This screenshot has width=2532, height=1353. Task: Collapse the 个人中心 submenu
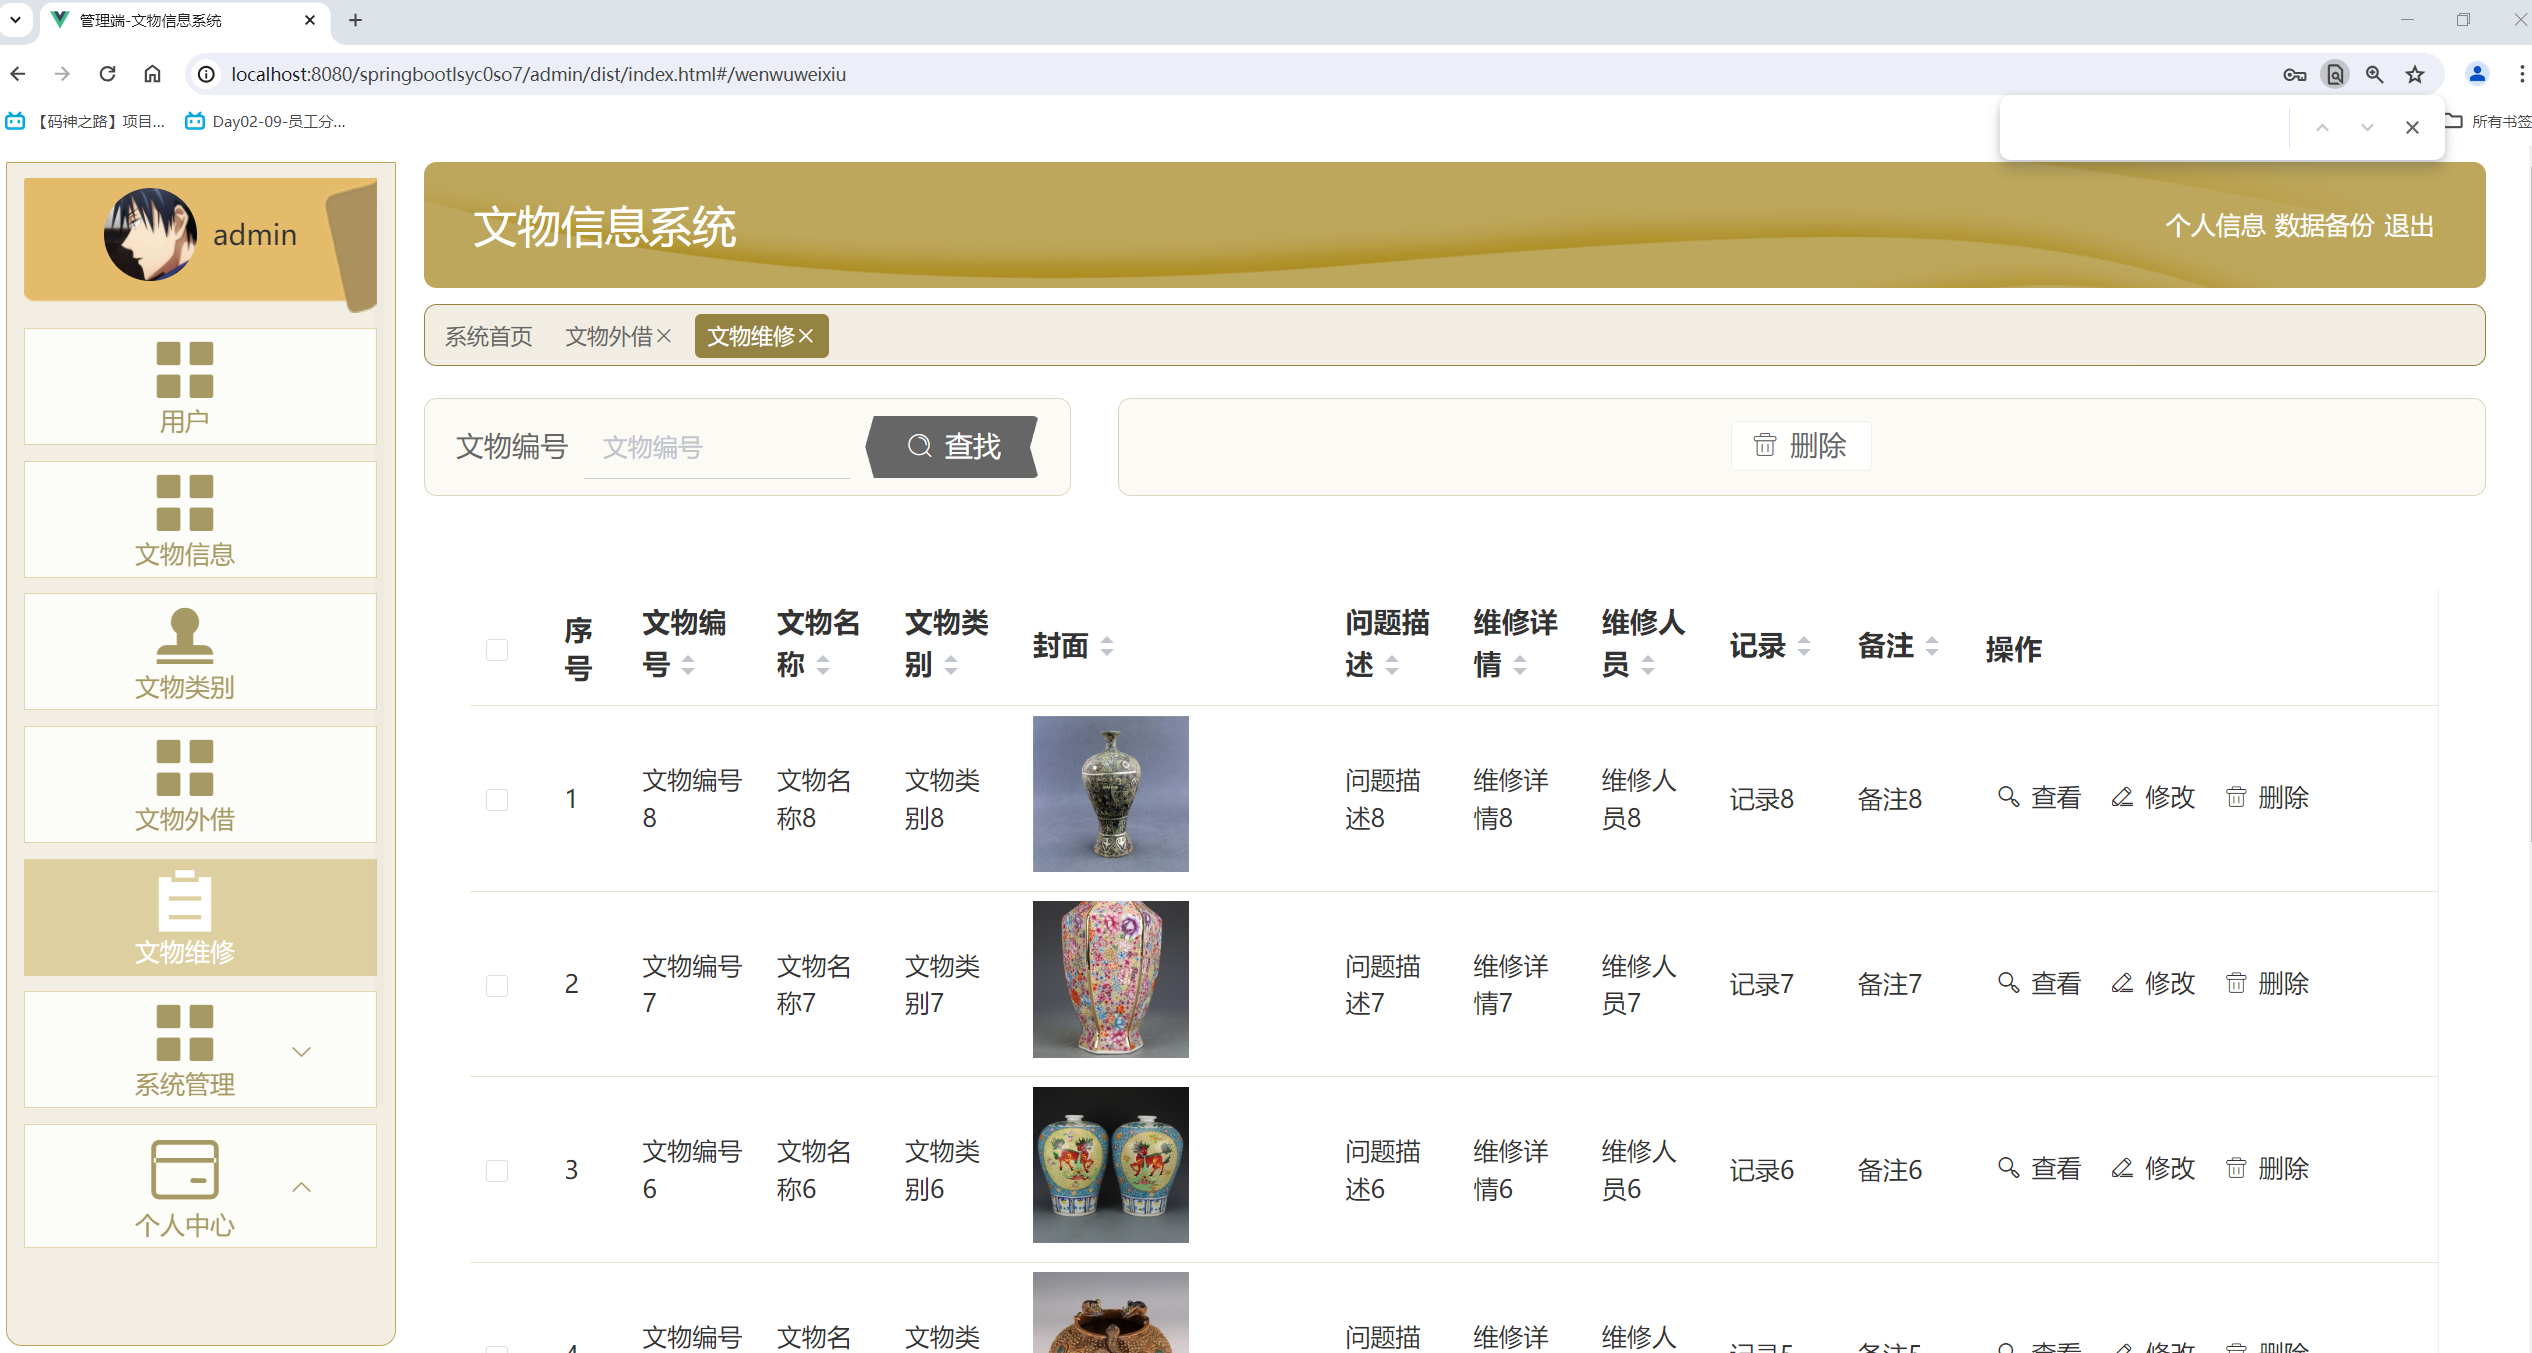pyautogui.click(x=301, y=1187)
